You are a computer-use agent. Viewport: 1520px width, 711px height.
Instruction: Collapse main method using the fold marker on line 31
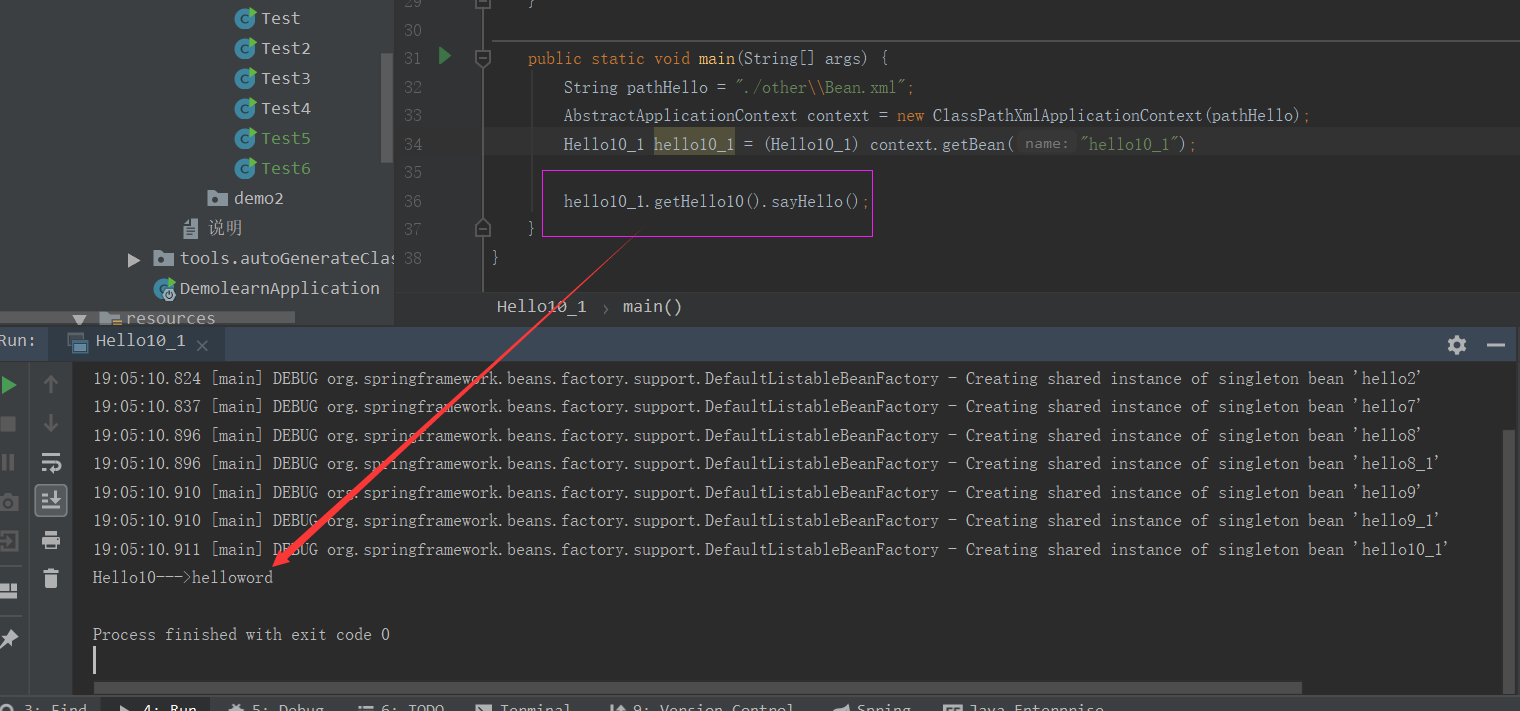(483, 58)
